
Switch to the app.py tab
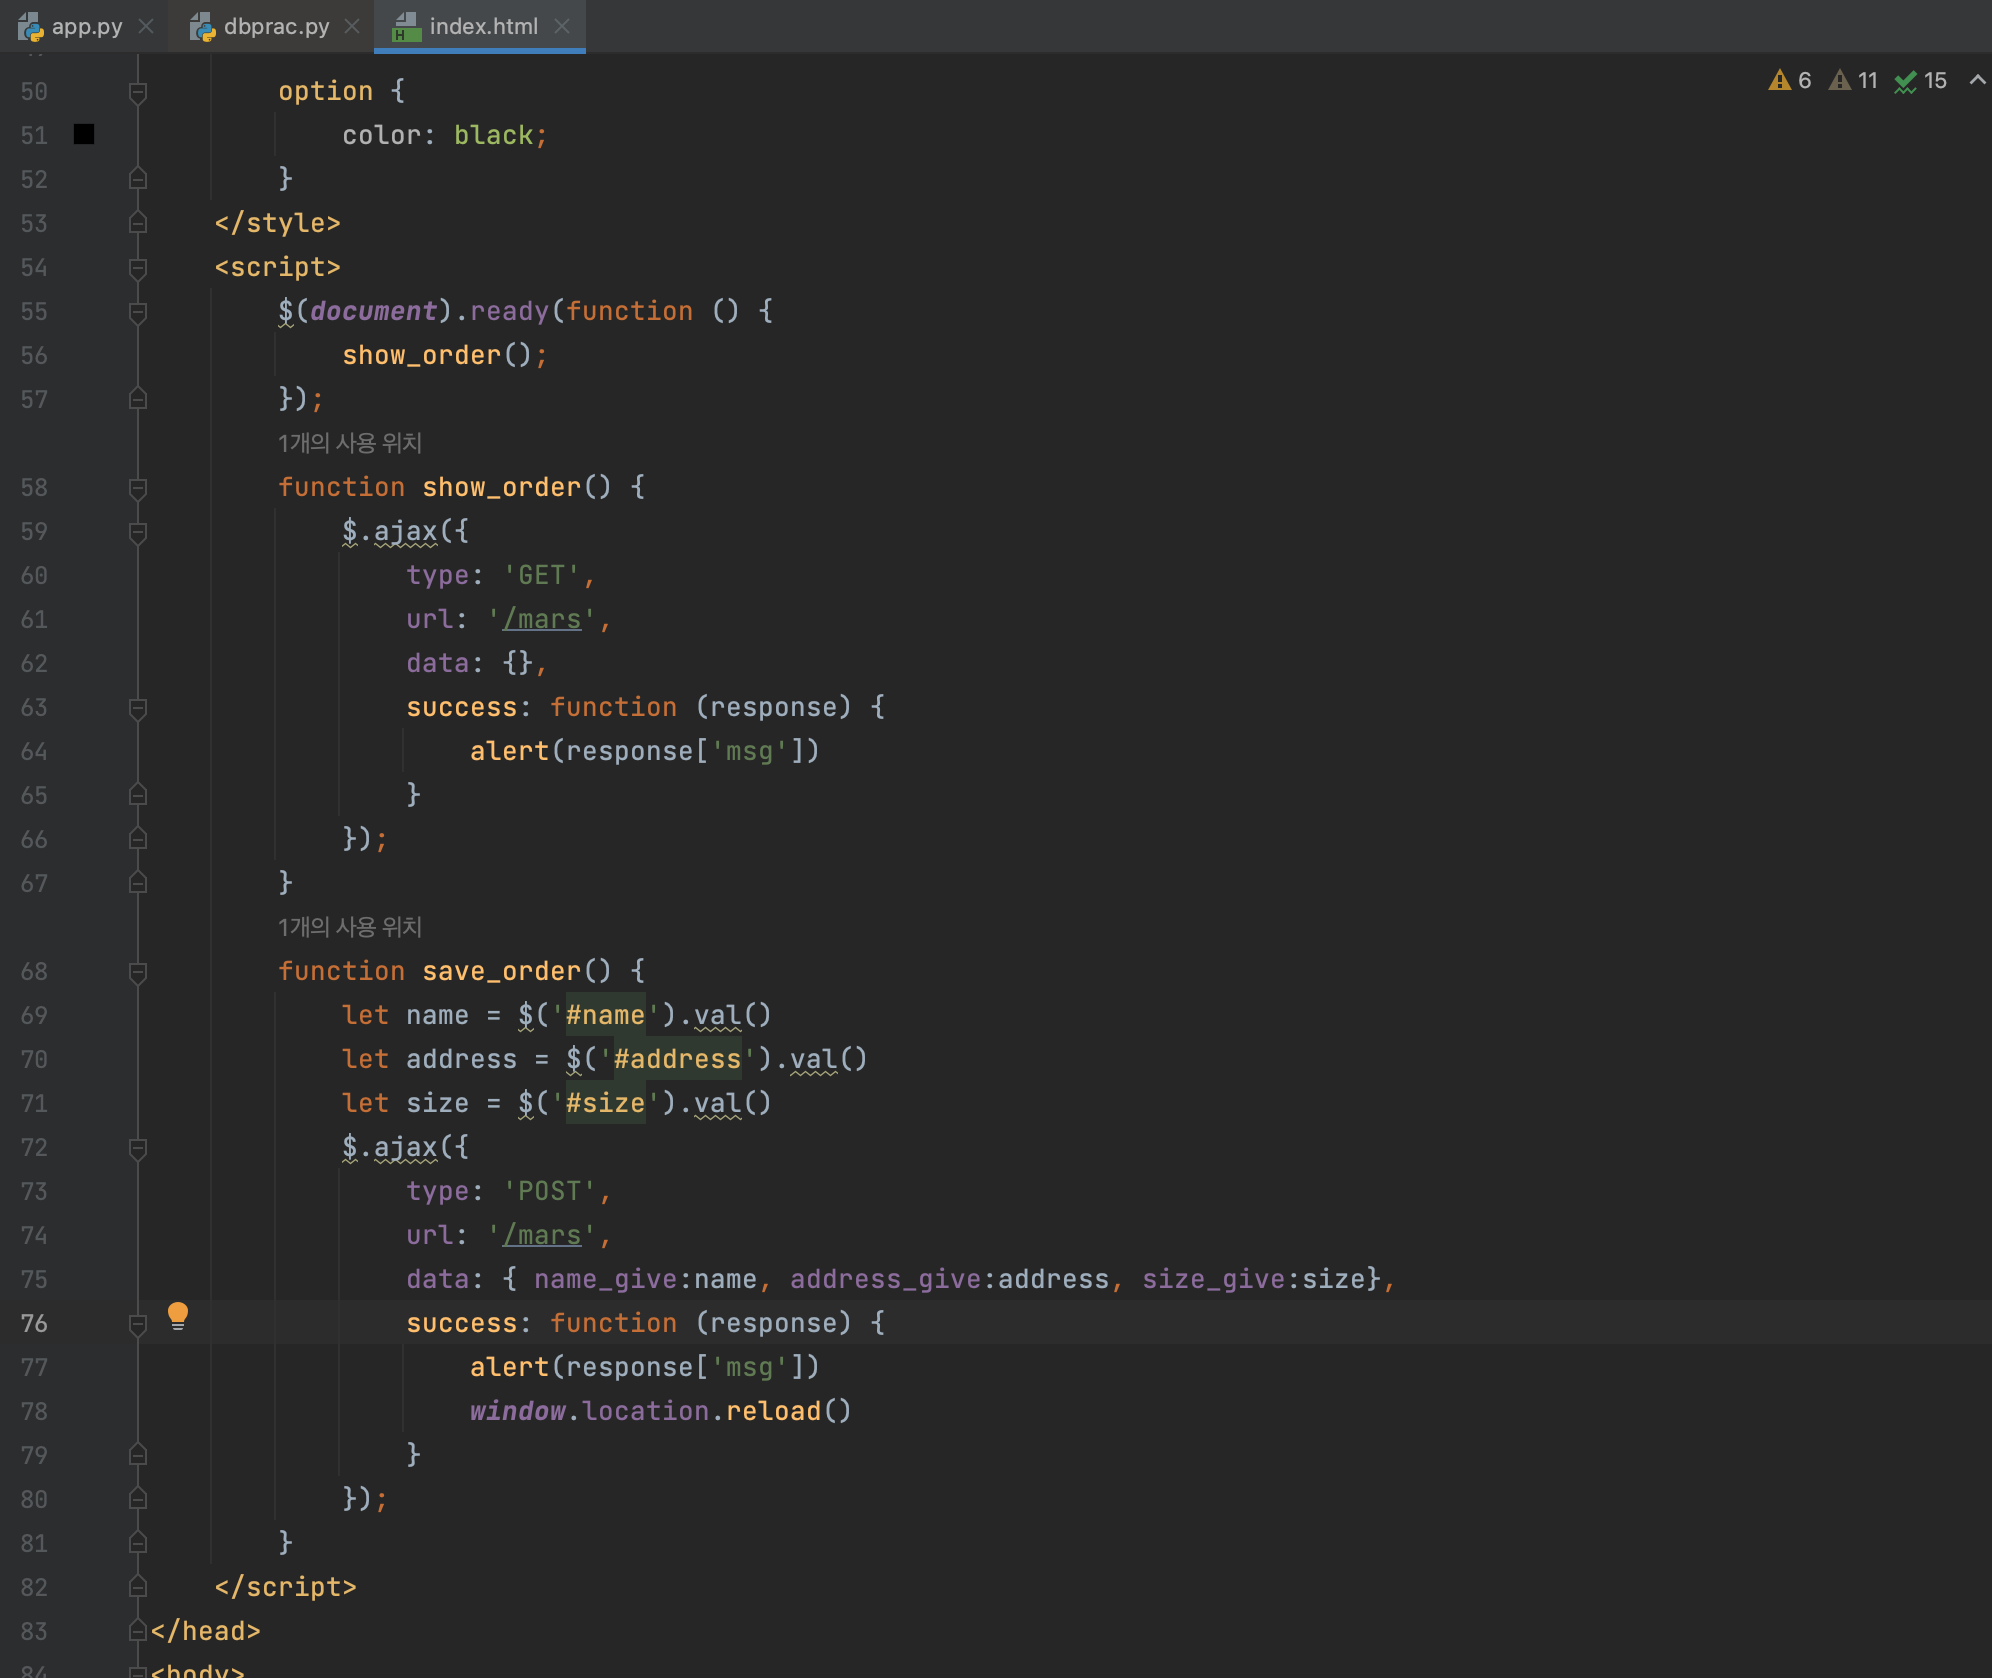pos(87,26)
